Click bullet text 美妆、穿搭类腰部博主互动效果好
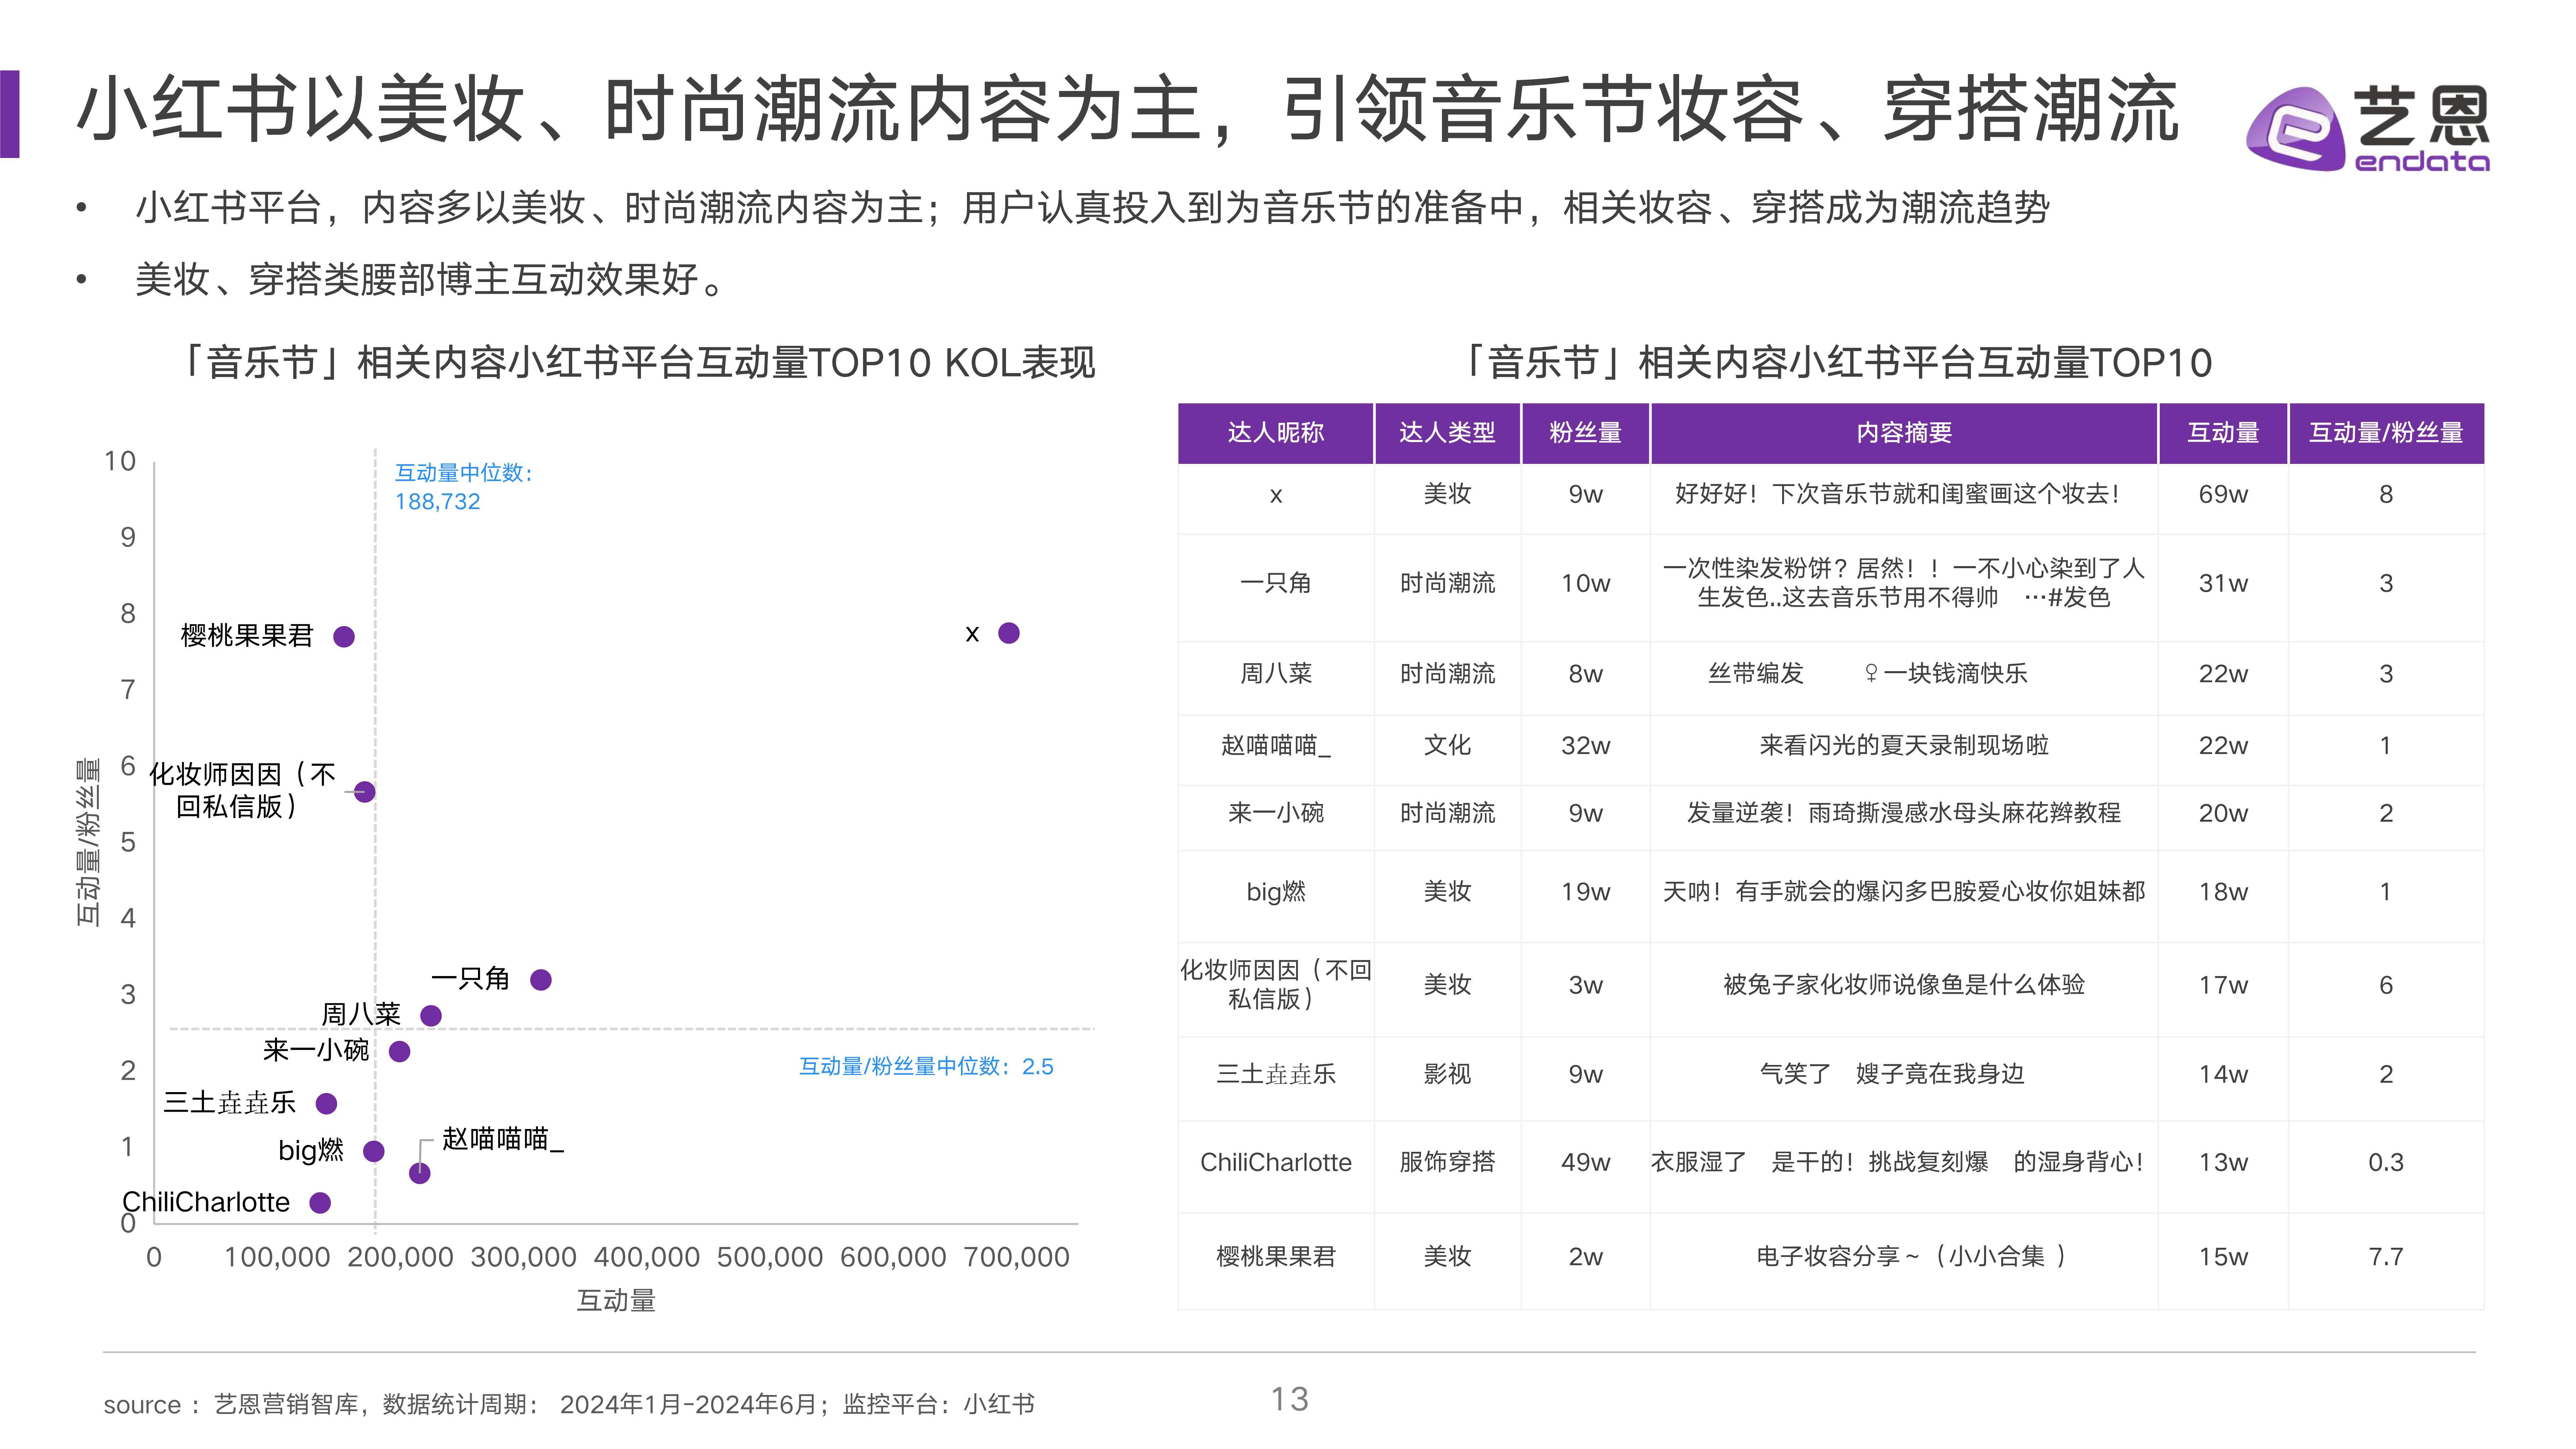The width and height of the screenshot is (2576, 1449). pyautogui.click(x=431, y=280)
